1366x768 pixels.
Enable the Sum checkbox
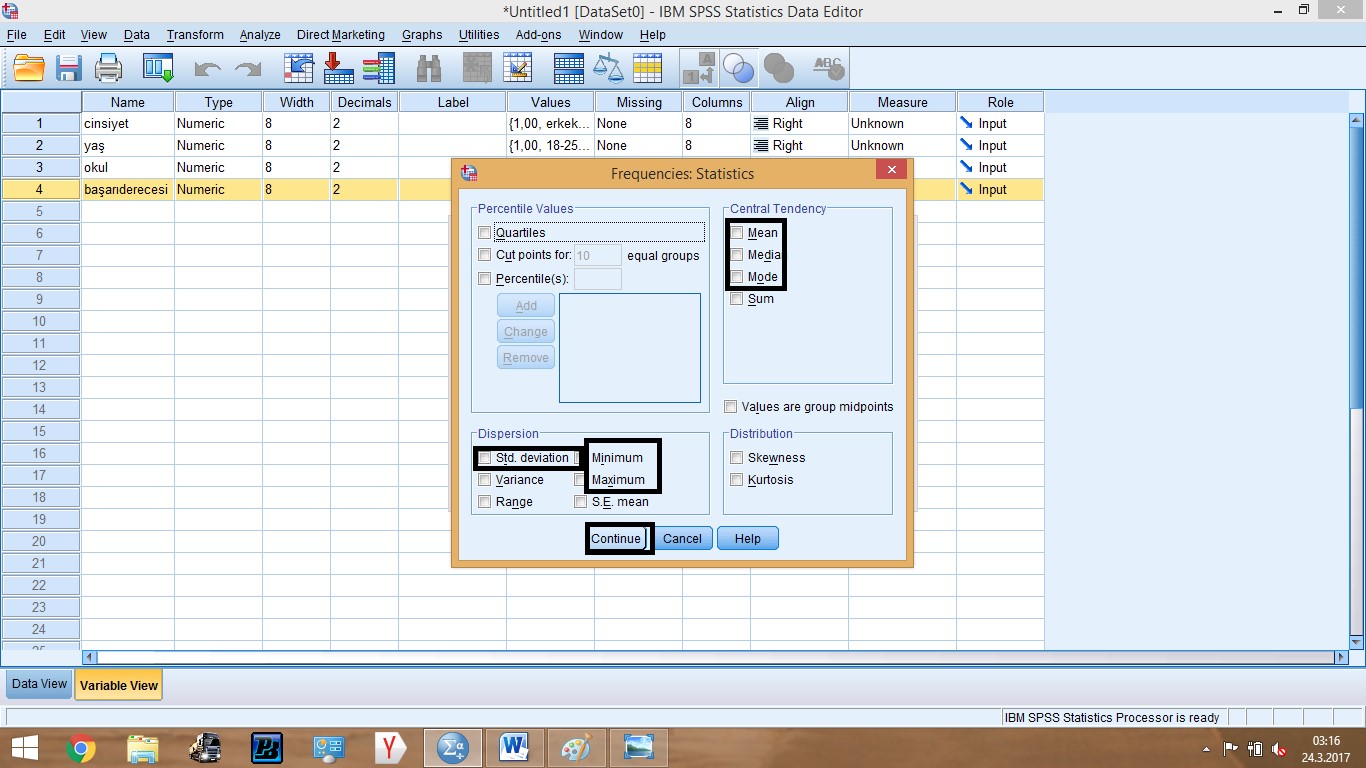point(737,299)
